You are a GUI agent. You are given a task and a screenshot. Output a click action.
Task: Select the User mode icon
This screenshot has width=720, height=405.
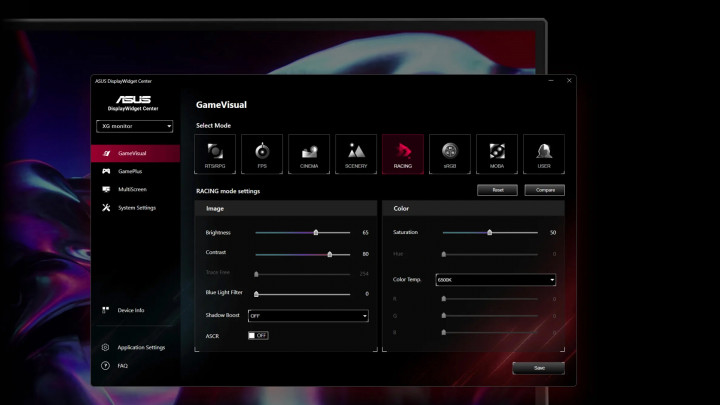(544, 154)
